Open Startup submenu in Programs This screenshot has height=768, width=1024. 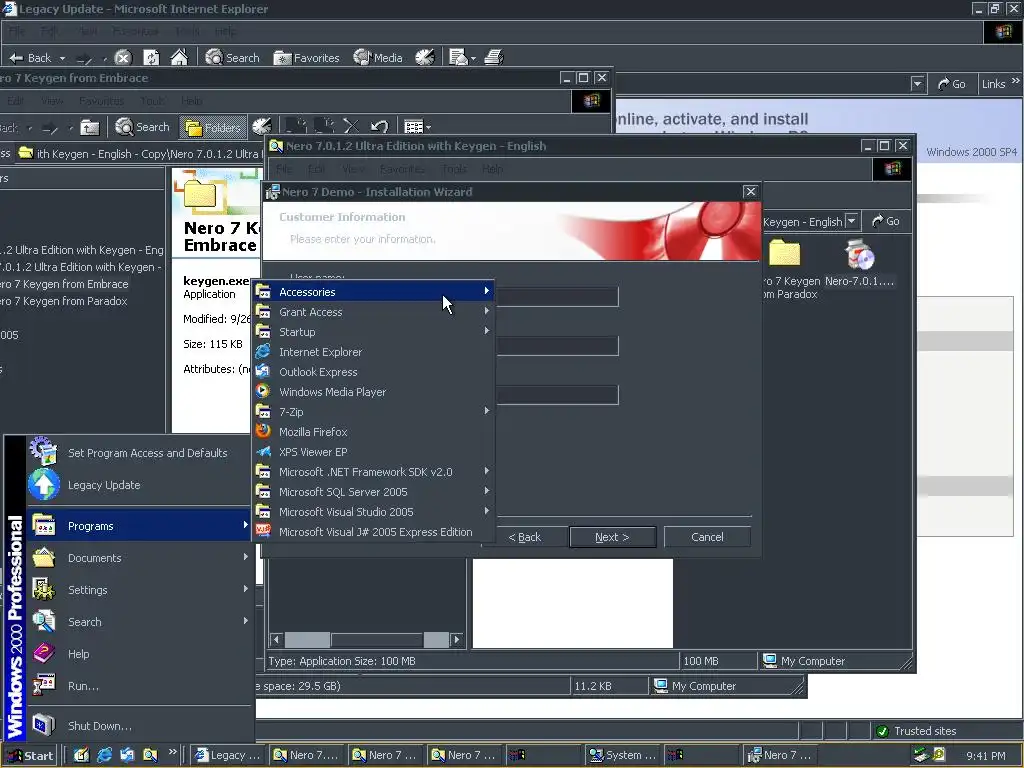[x=373, y=332]
